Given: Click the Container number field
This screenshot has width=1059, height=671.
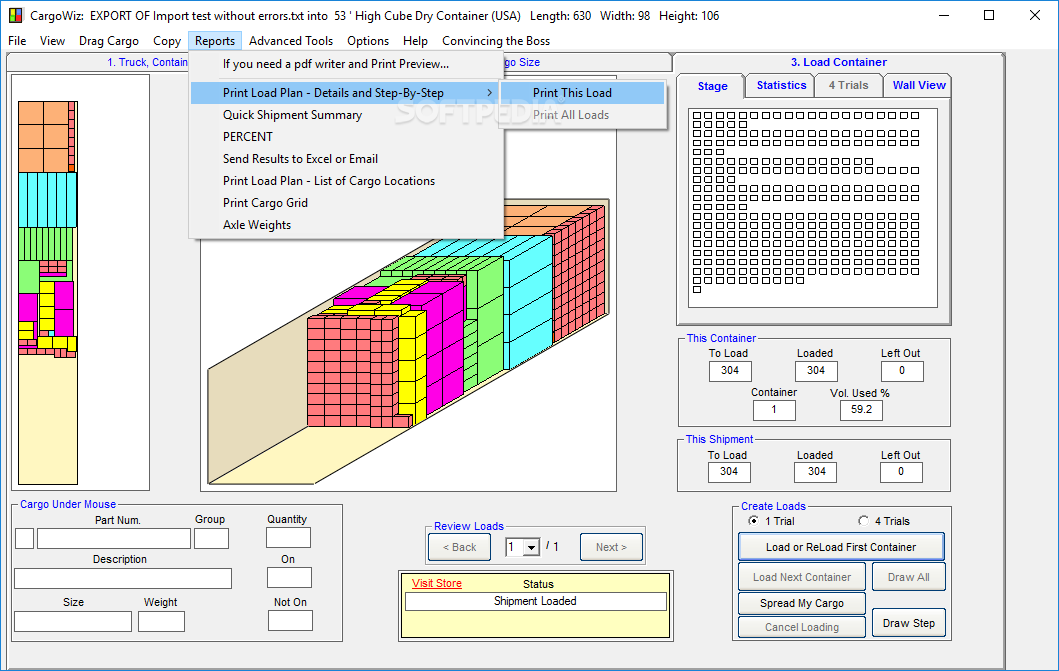Looking at the screenshot, I should pyautogui.click(x=774, y=410).
